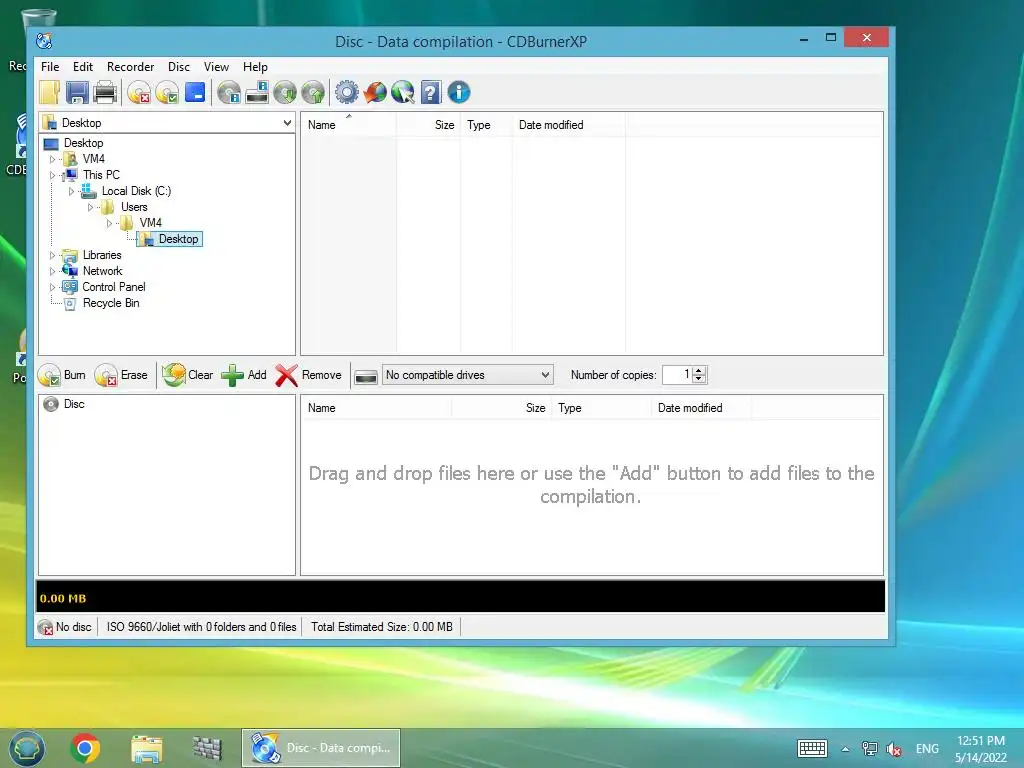Click the No disc status bar icon
This screenshot has height=768, width=1024.
[x=45, y=628]
